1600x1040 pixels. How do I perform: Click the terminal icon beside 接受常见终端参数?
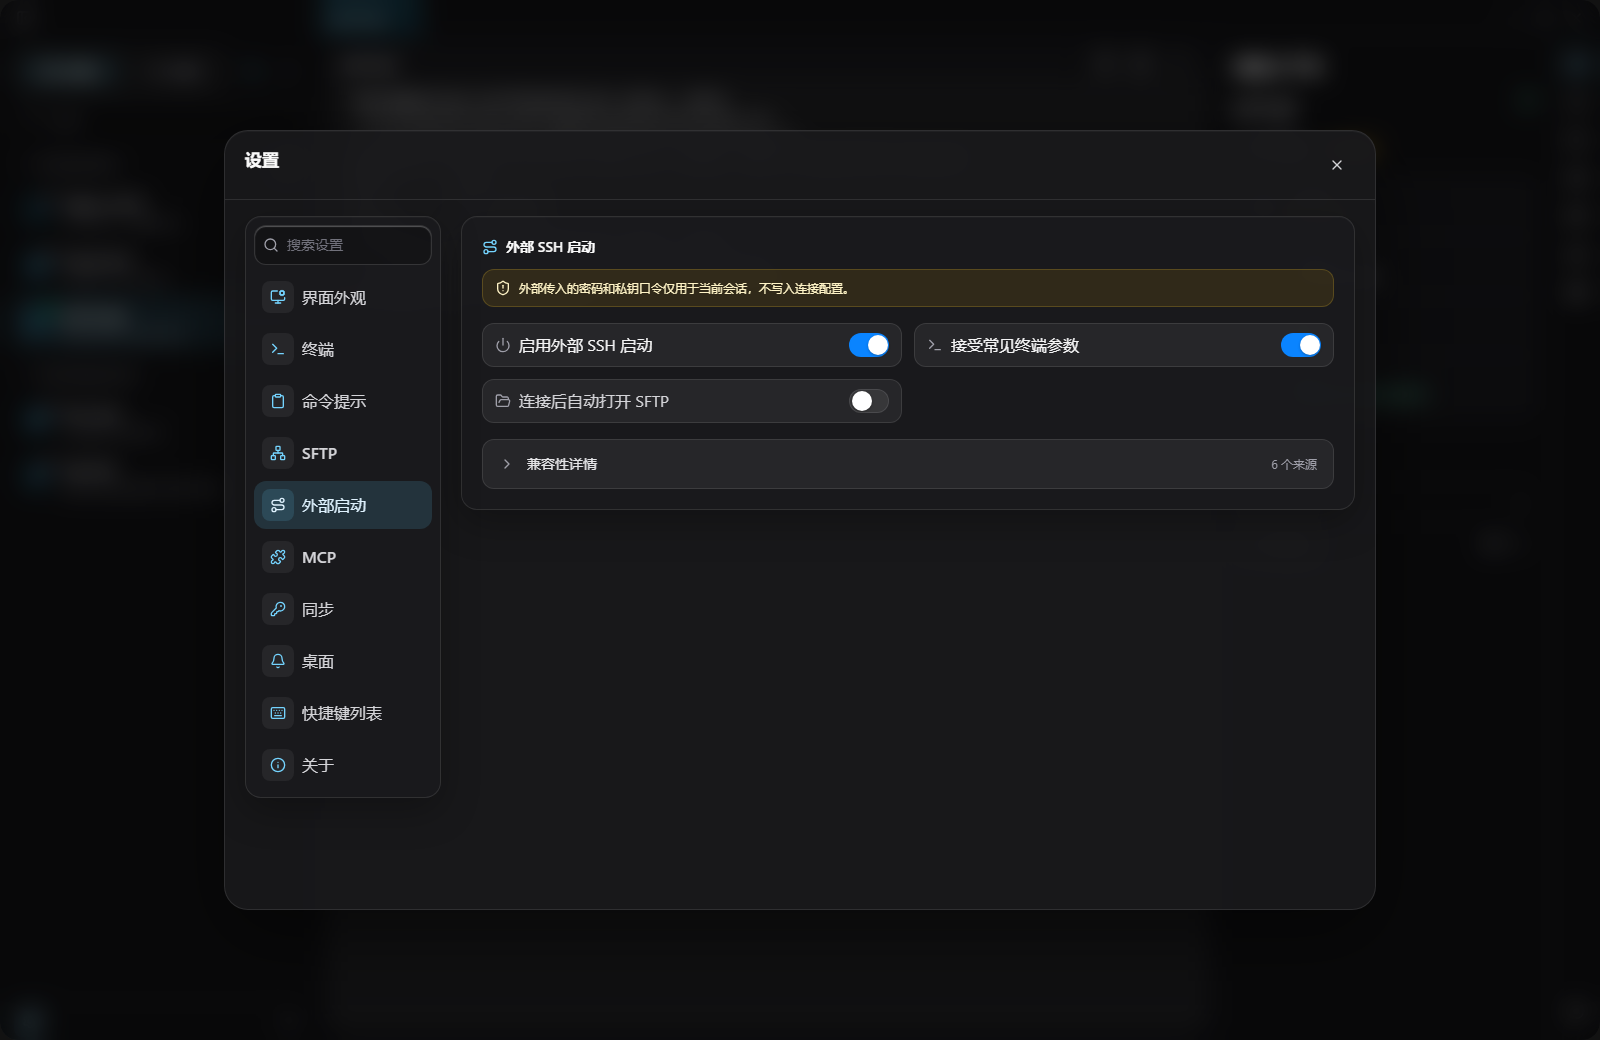tap(934, 345)
